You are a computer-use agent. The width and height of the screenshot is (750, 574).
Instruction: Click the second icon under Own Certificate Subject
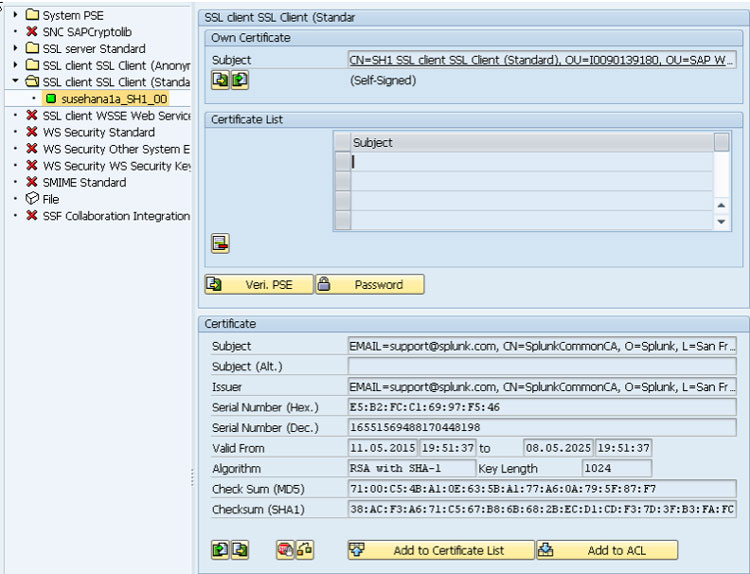(239, 80)
